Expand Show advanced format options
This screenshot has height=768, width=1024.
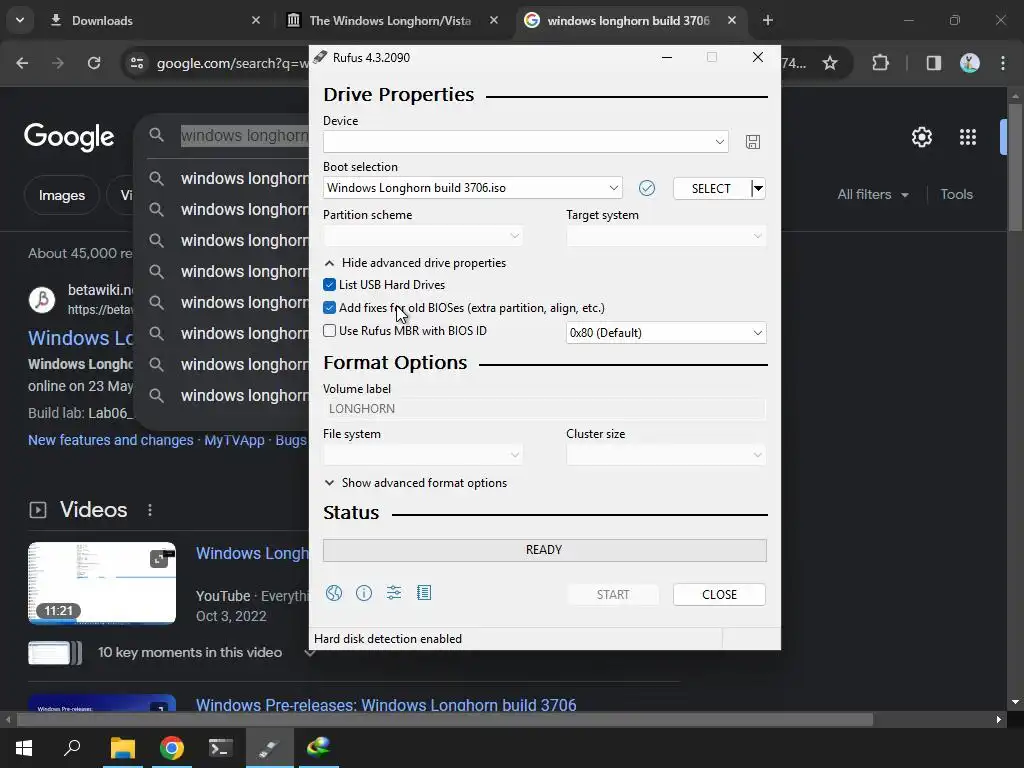pos(415,483)
